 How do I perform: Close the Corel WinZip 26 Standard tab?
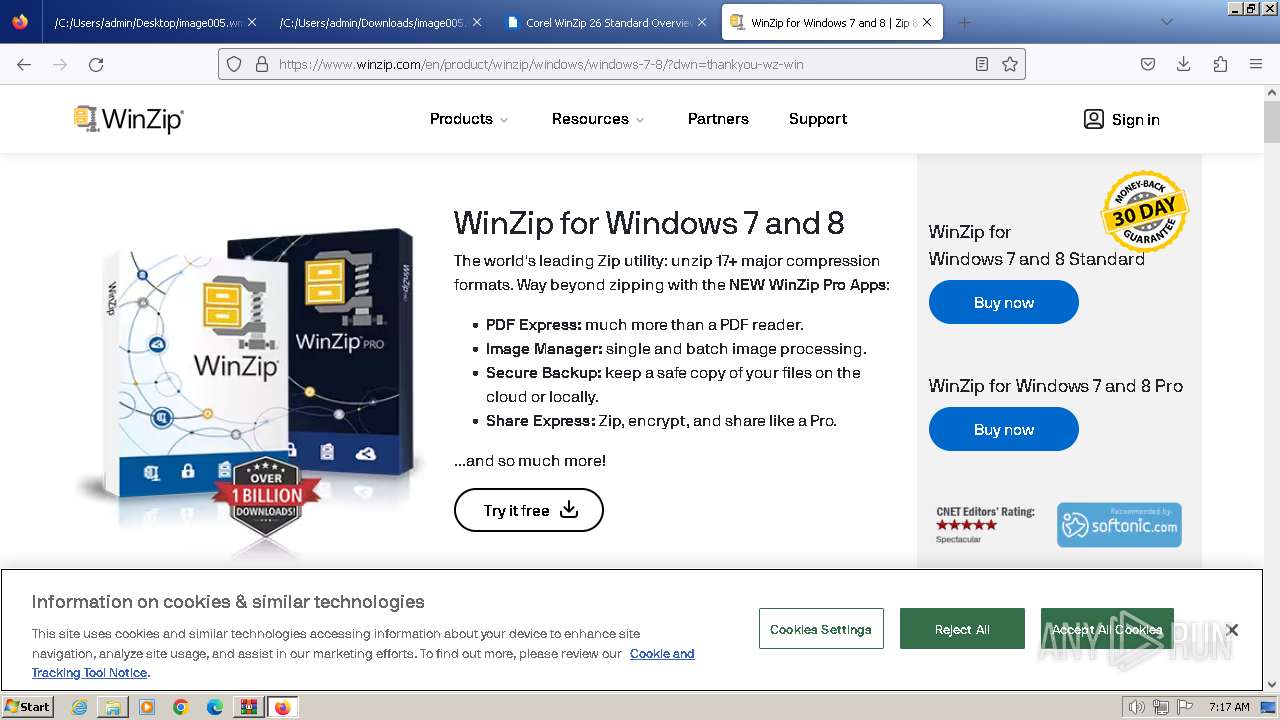(x=702, y=22)
